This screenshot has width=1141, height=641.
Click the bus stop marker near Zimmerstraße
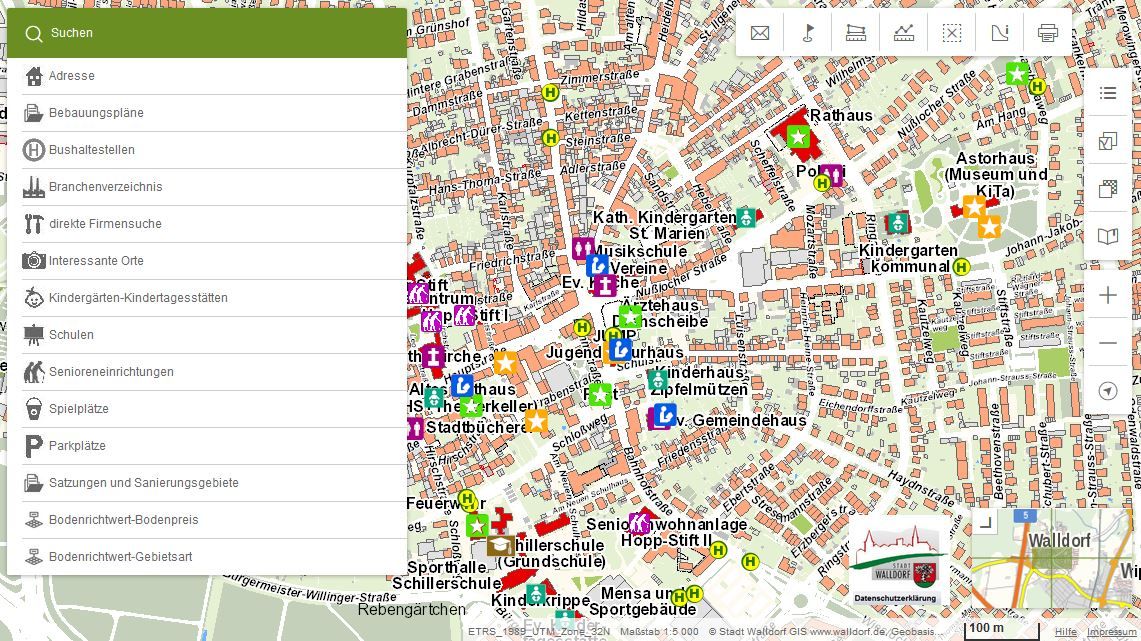tap(550, 92)
